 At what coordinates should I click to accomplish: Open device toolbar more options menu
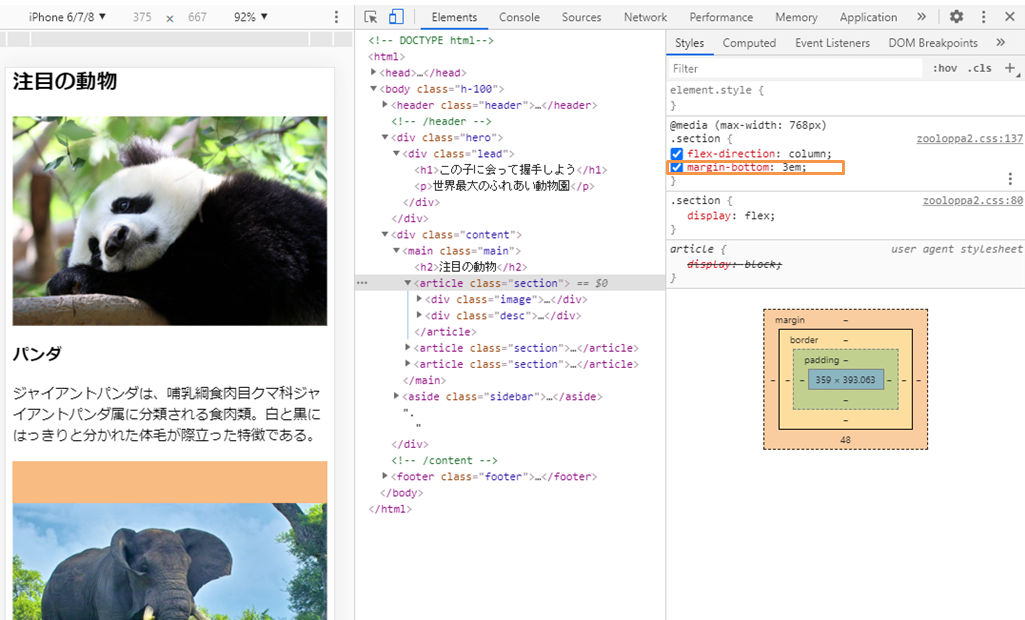pyautogui.click(x=337, y=17)
